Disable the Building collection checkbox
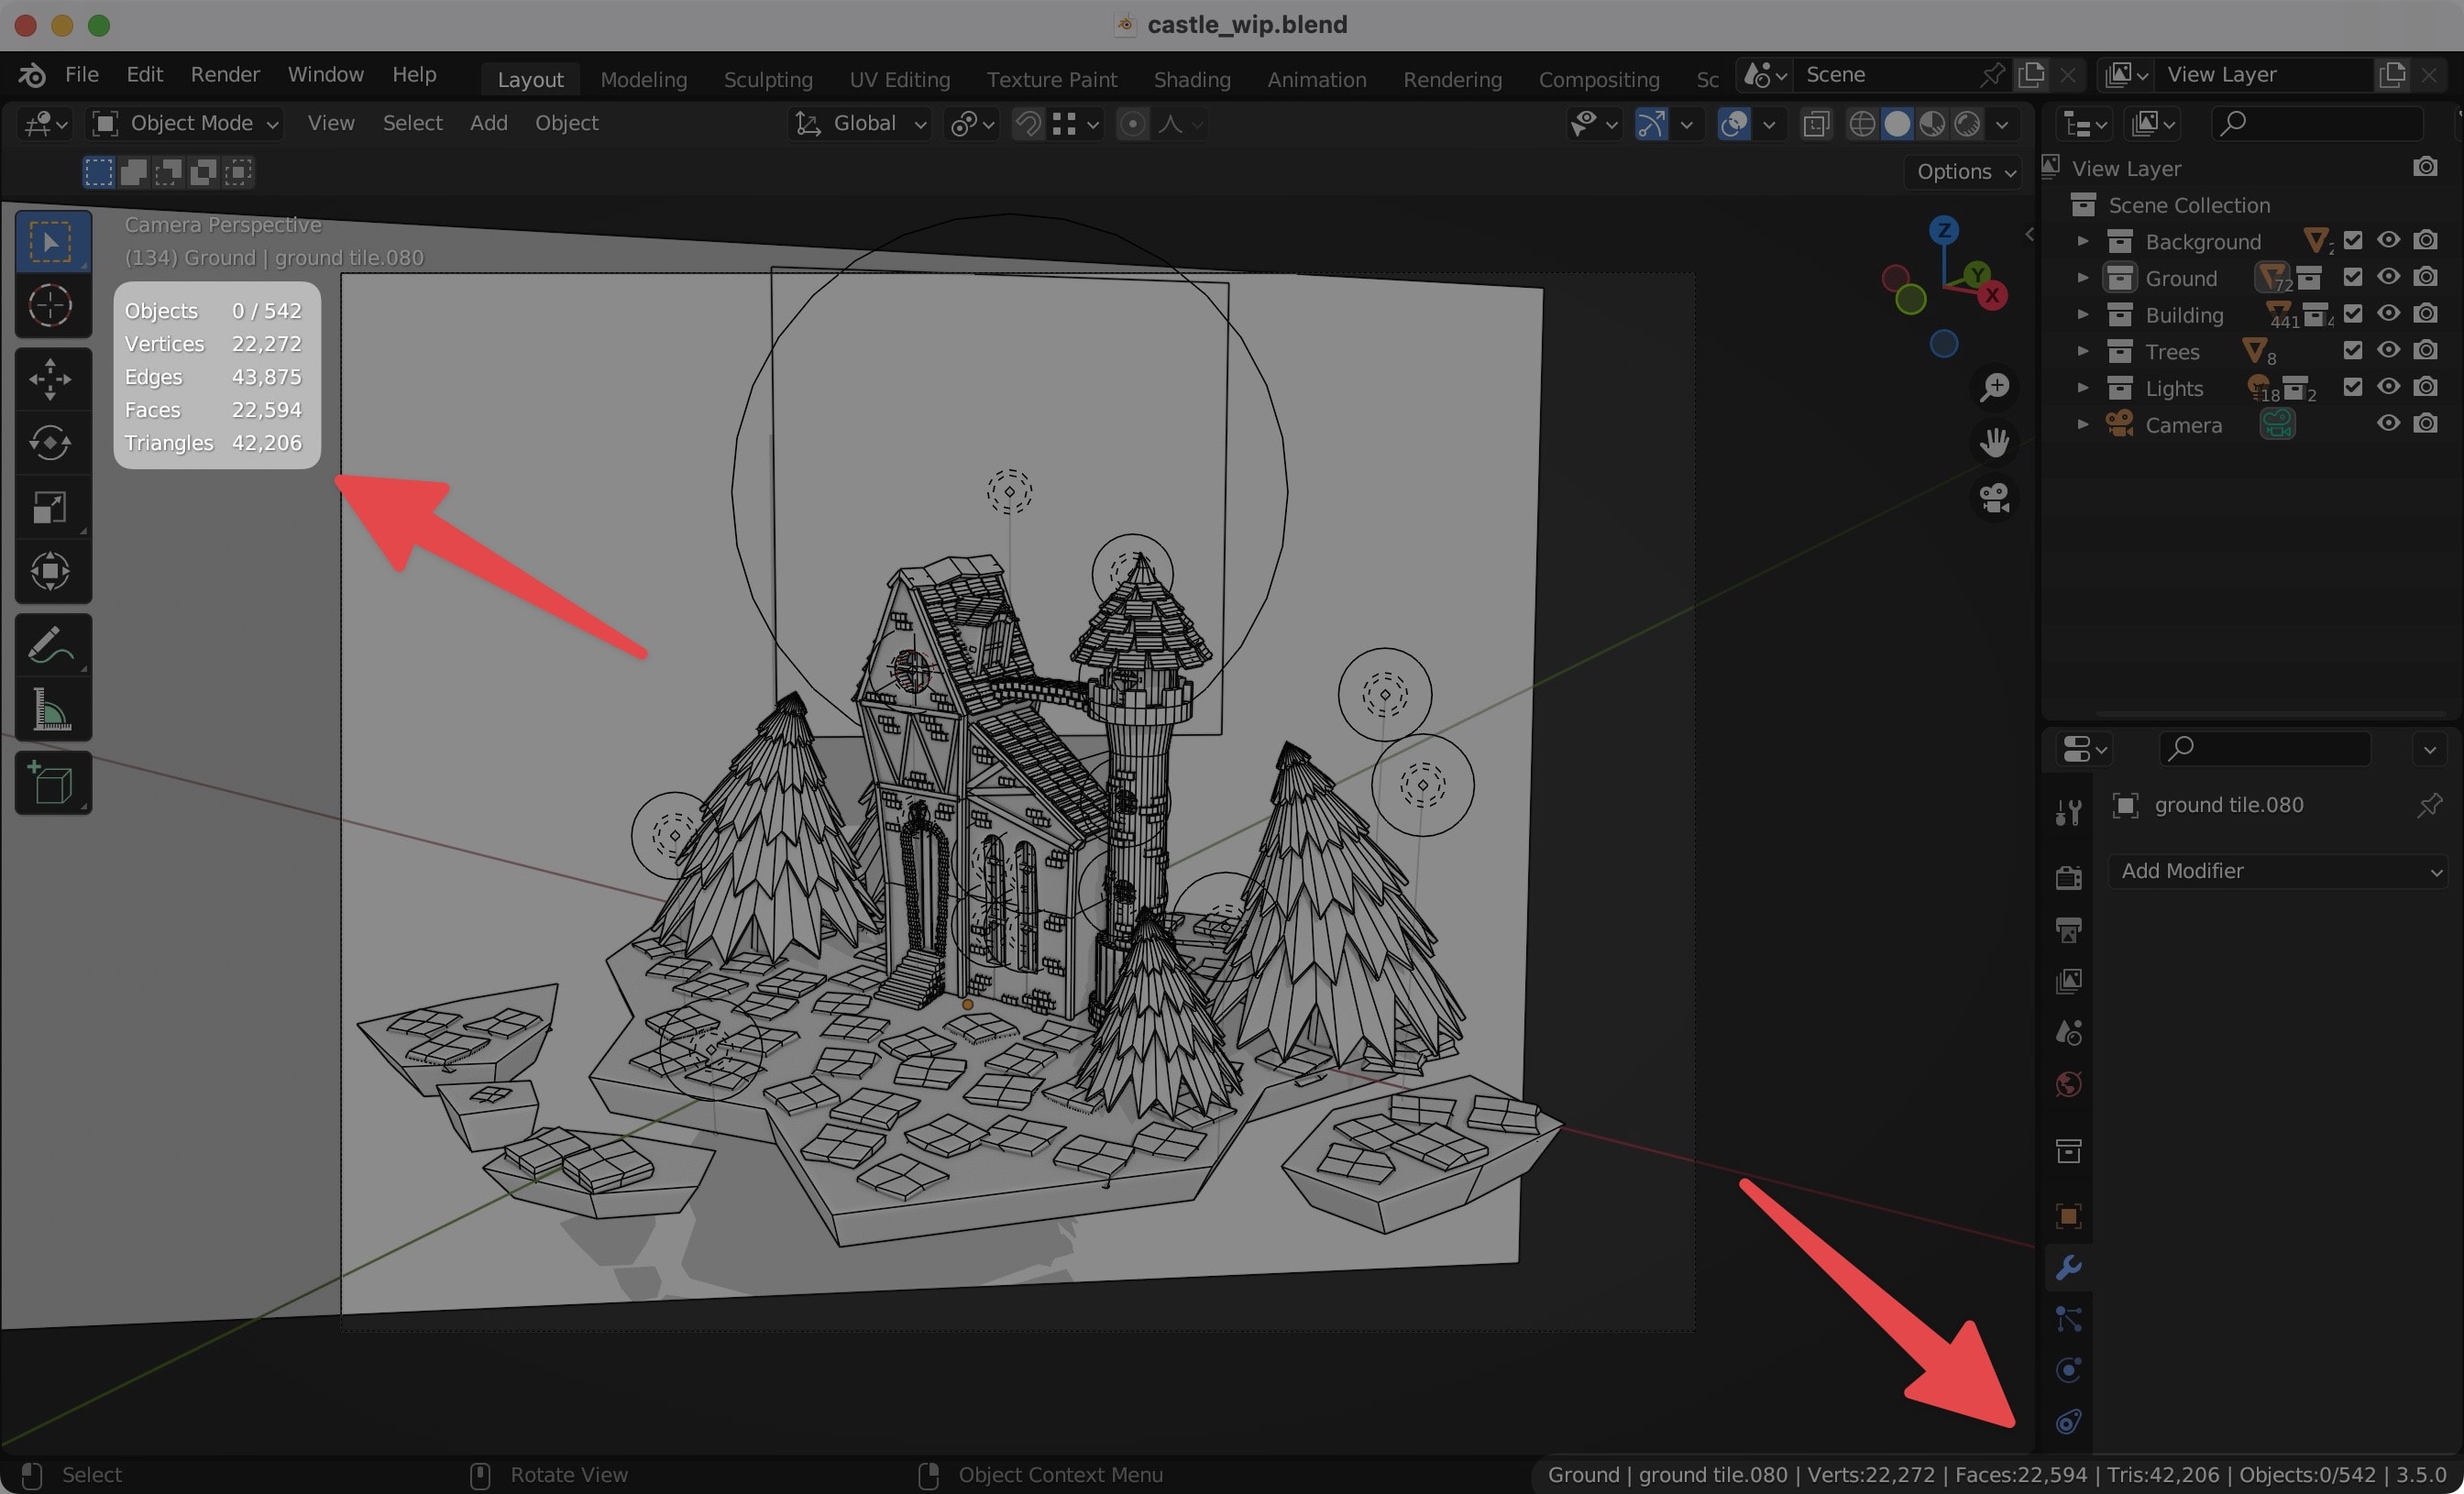The height and width of the screenshot is (1494, 2464). (2354, 313)
